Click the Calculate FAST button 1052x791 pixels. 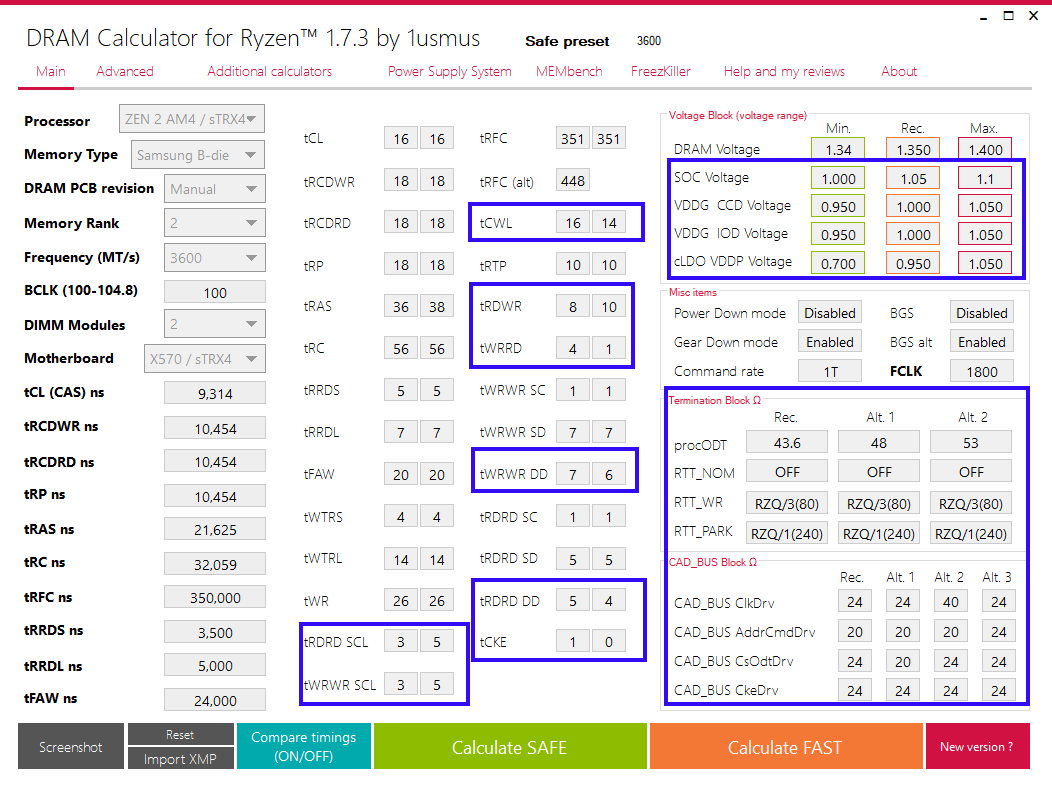(786, 747)
